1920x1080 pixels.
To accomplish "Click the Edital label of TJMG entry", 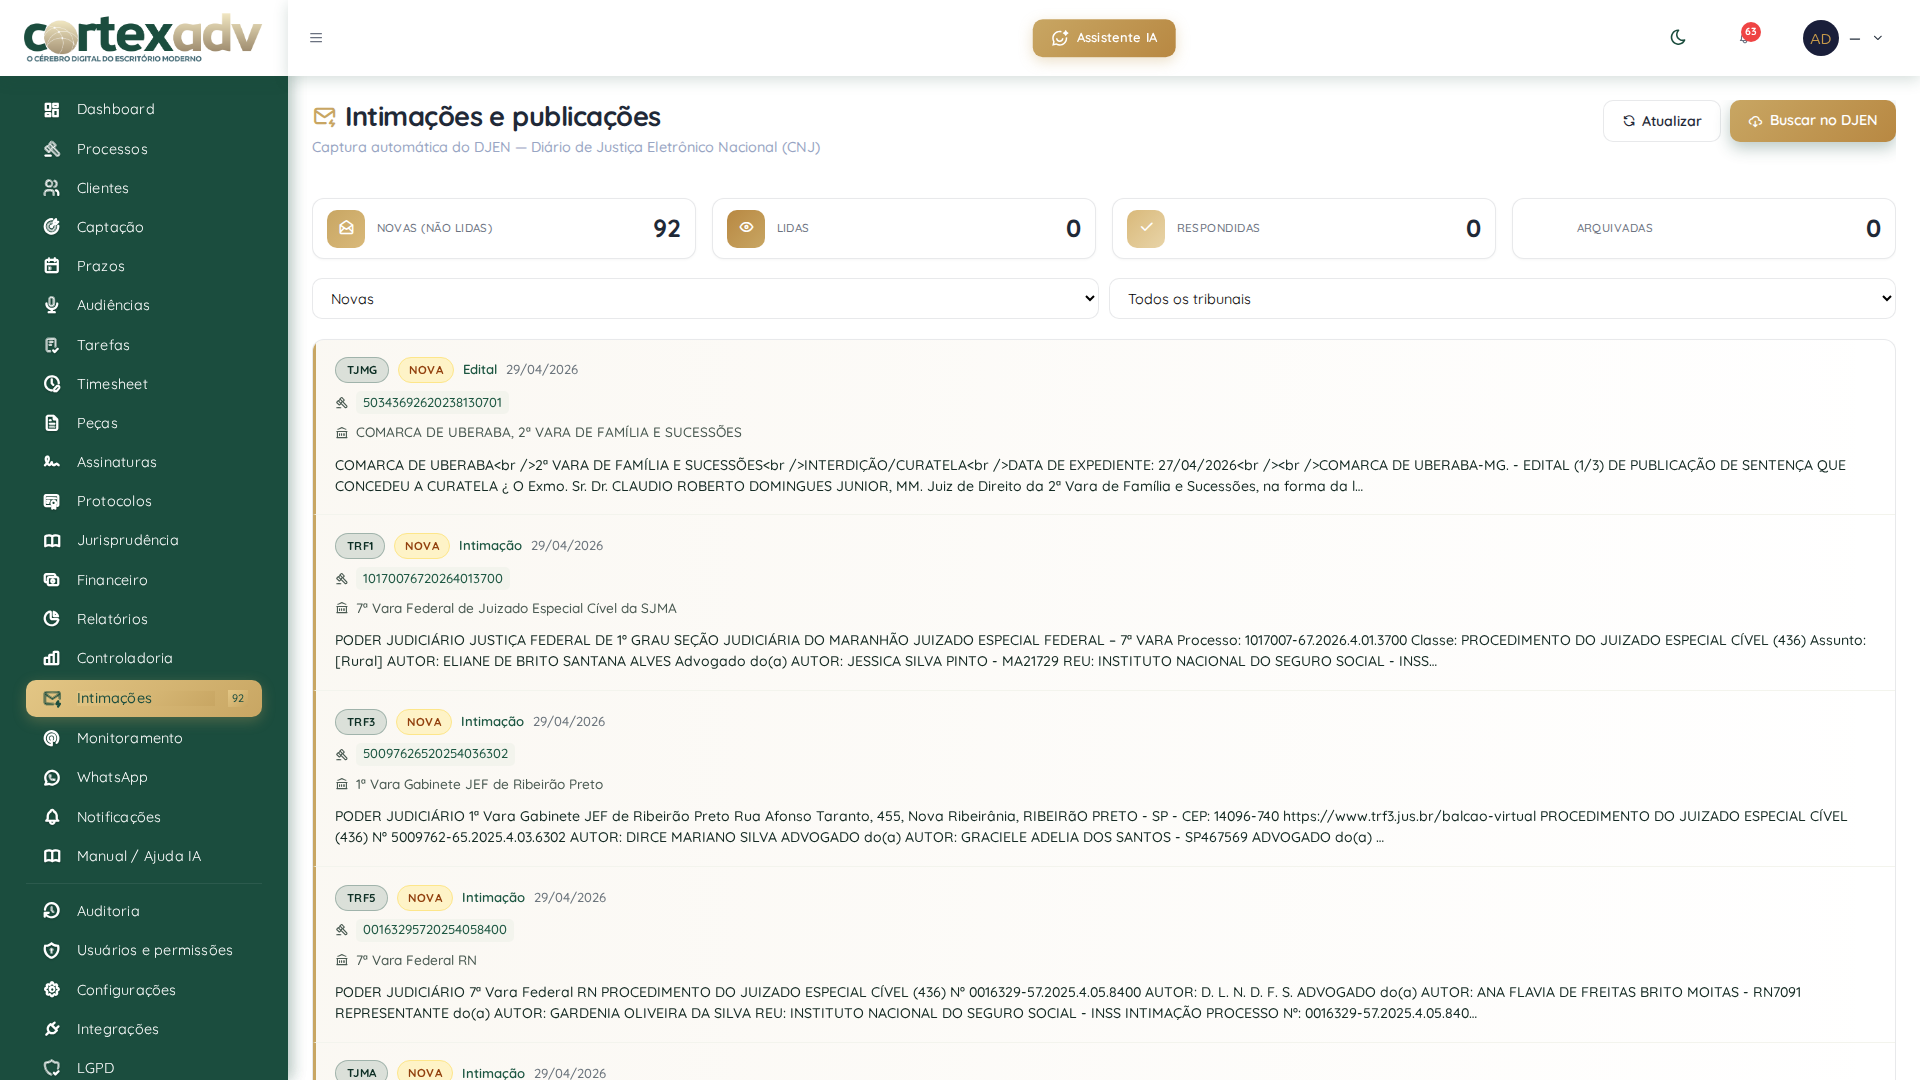I will point(480,370).
